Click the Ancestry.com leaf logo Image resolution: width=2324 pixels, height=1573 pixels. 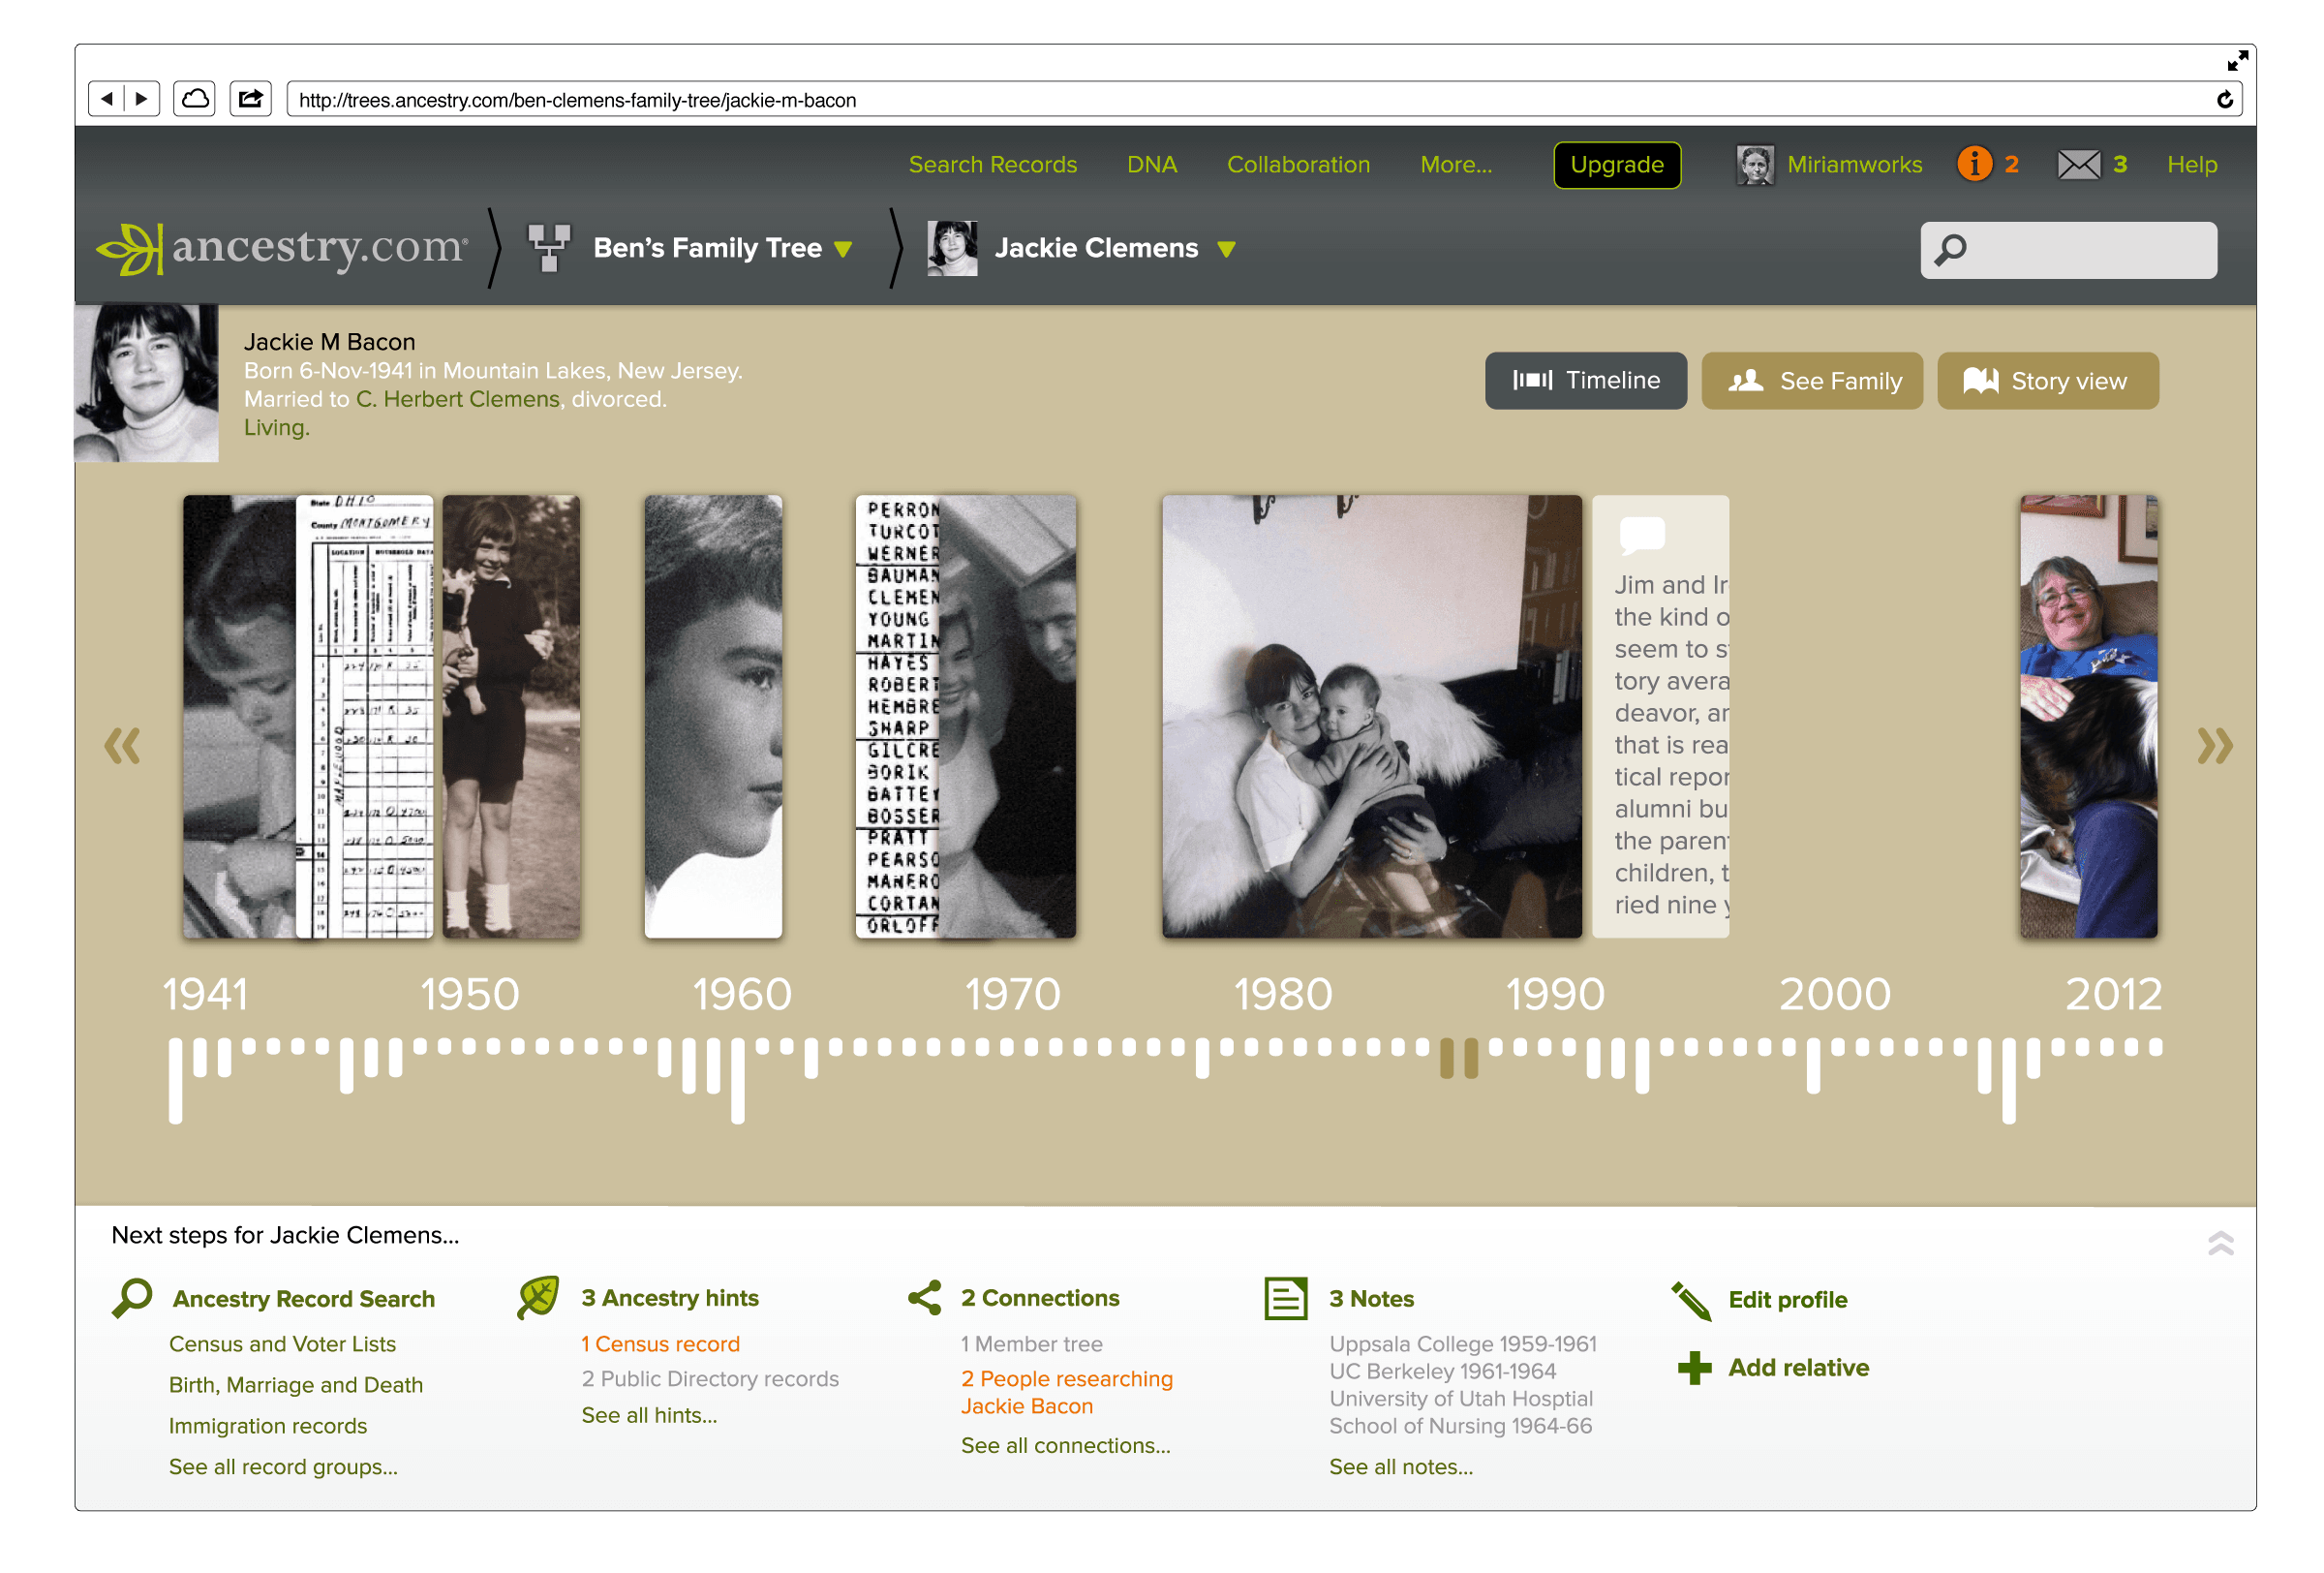coord(135,249)
